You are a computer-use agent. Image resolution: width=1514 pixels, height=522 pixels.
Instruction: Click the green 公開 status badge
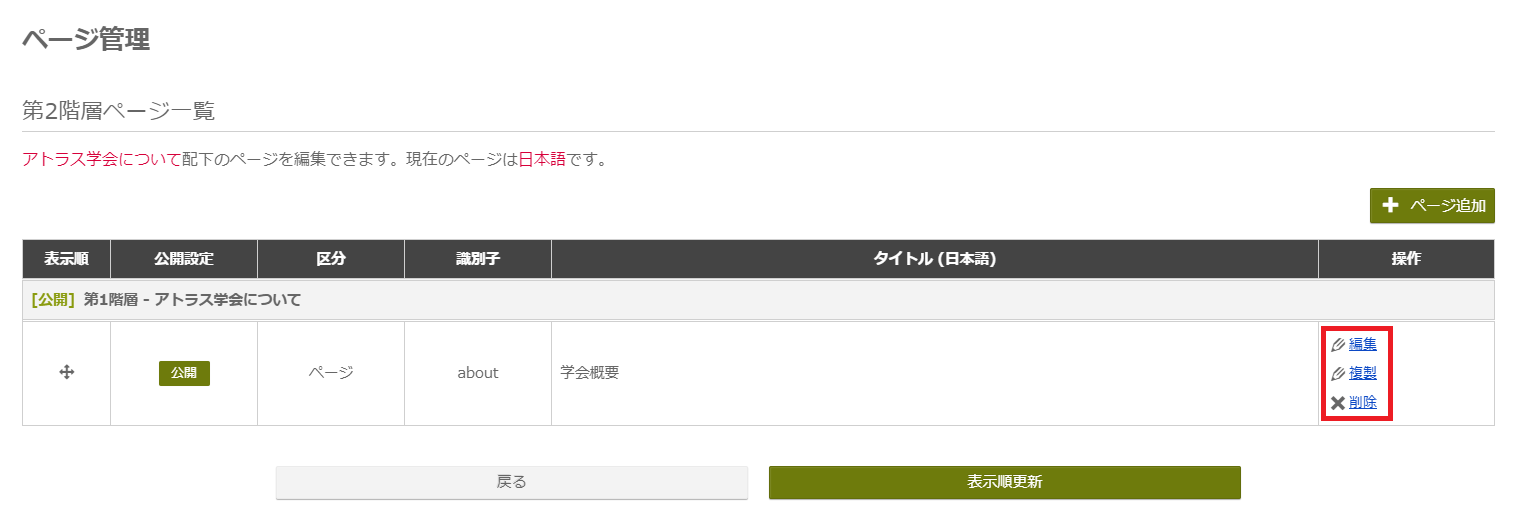tap(184, 373)
